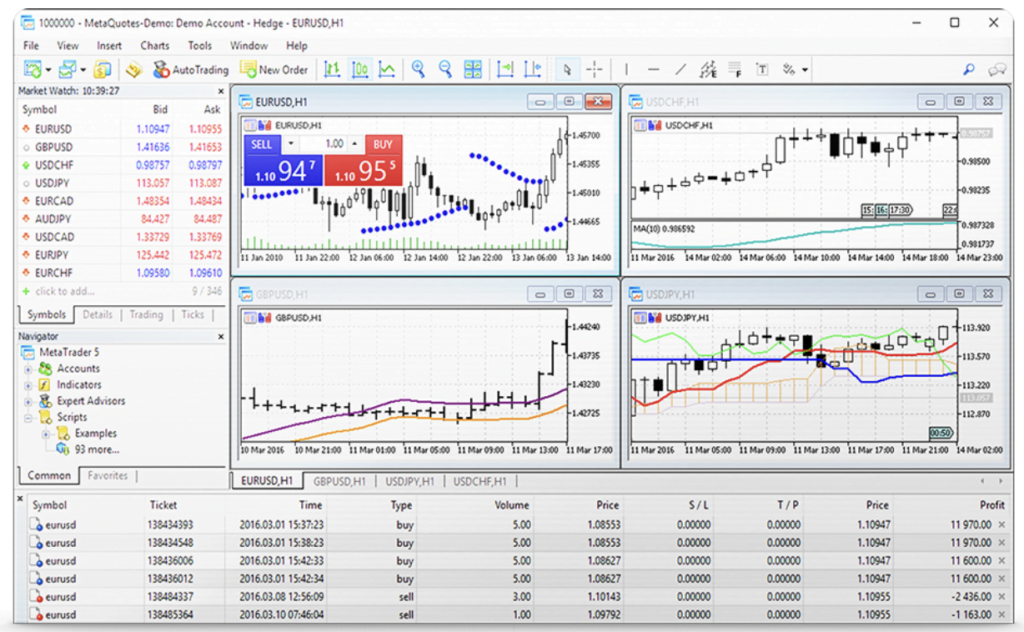Image resolution: width=1024 pixels, height=632 pixels.
Task: Click the SELL button on EURUSD chart
Action: [x=262, y=144]
